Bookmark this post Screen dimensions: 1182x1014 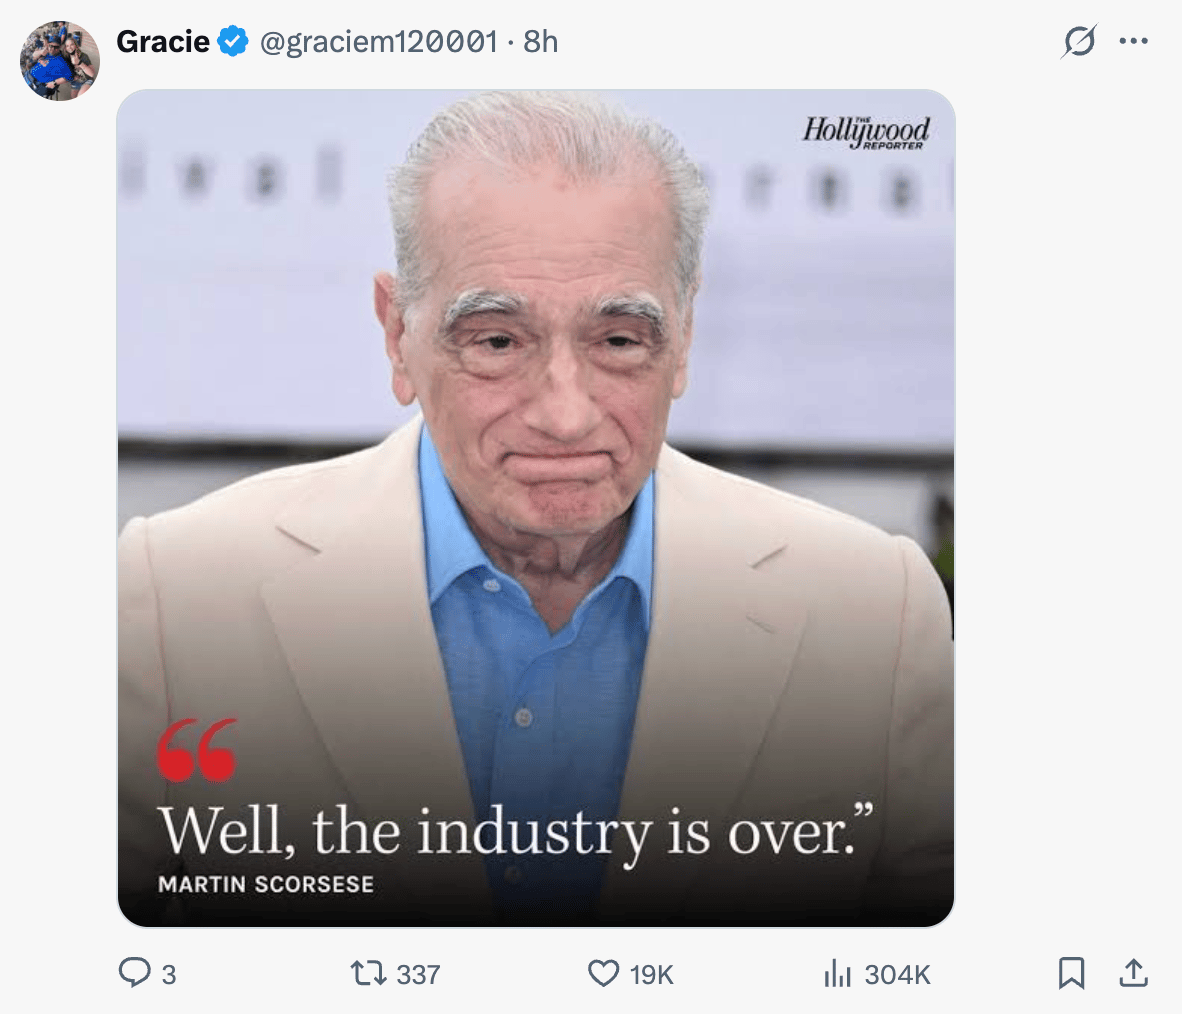coord(1071,973)
